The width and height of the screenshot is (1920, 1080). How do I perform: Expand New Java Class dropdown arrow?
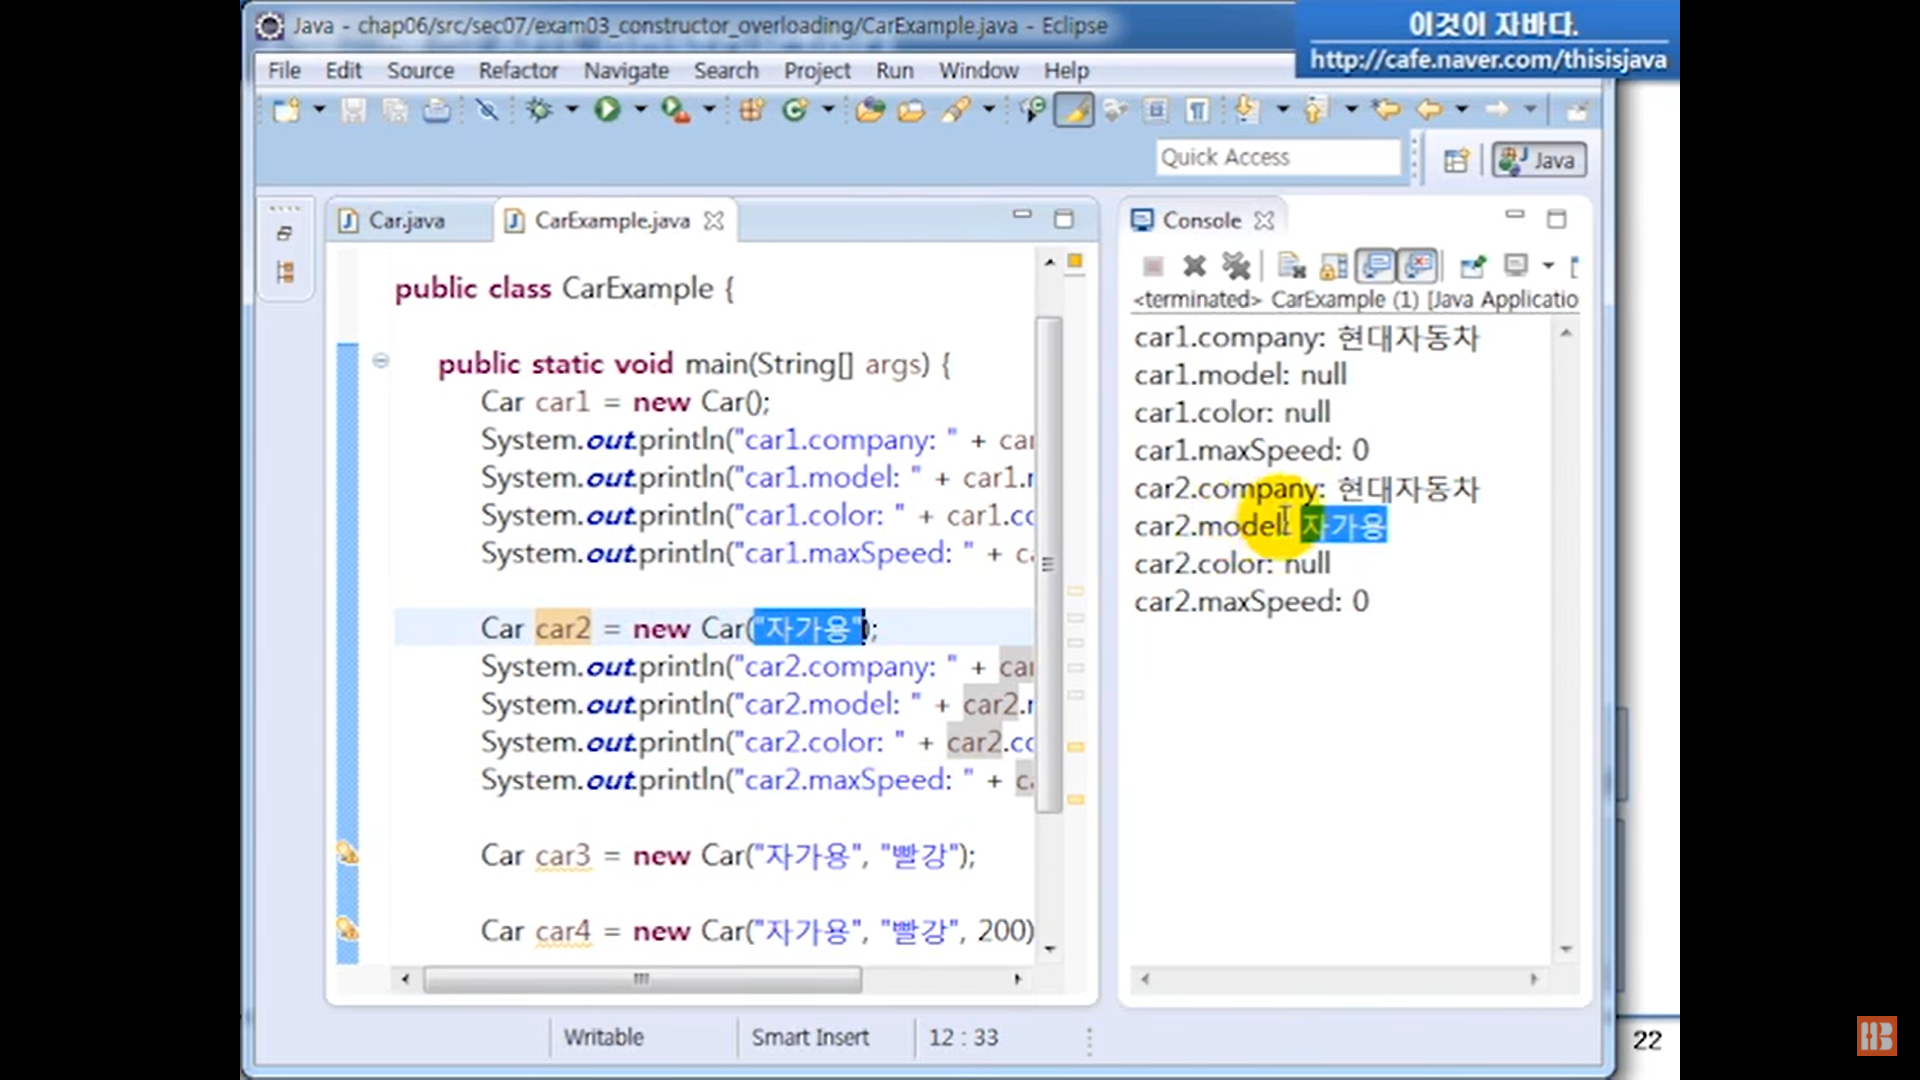pyautogui.click(x=828, y=109)
